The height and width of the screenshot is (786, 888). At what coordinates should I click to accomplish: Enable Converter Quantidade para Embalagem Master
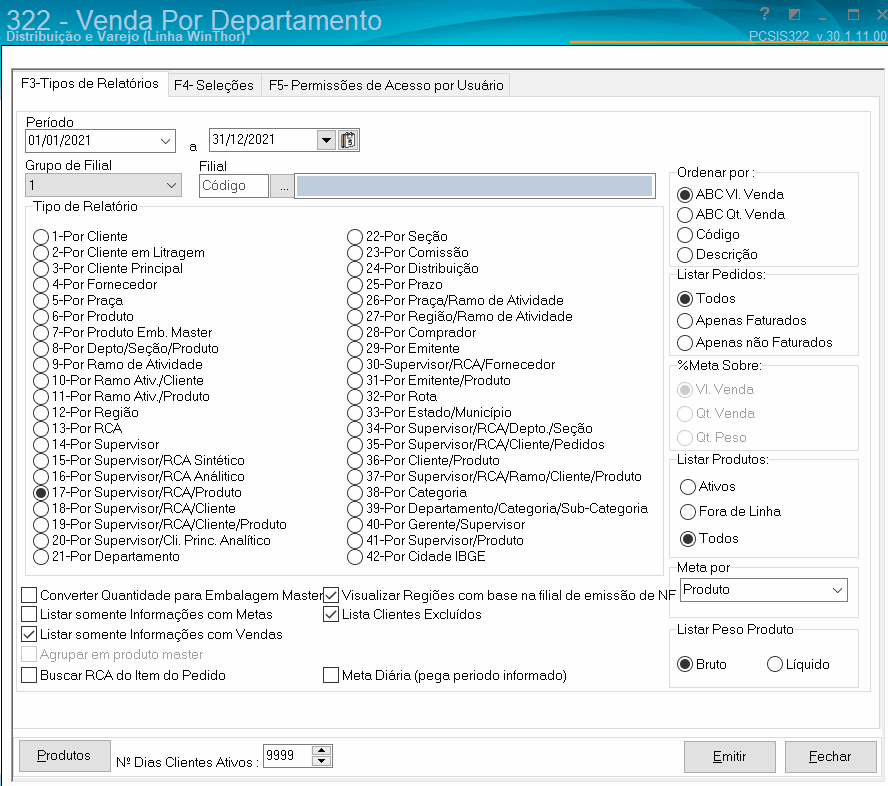[x=172, y=596]
